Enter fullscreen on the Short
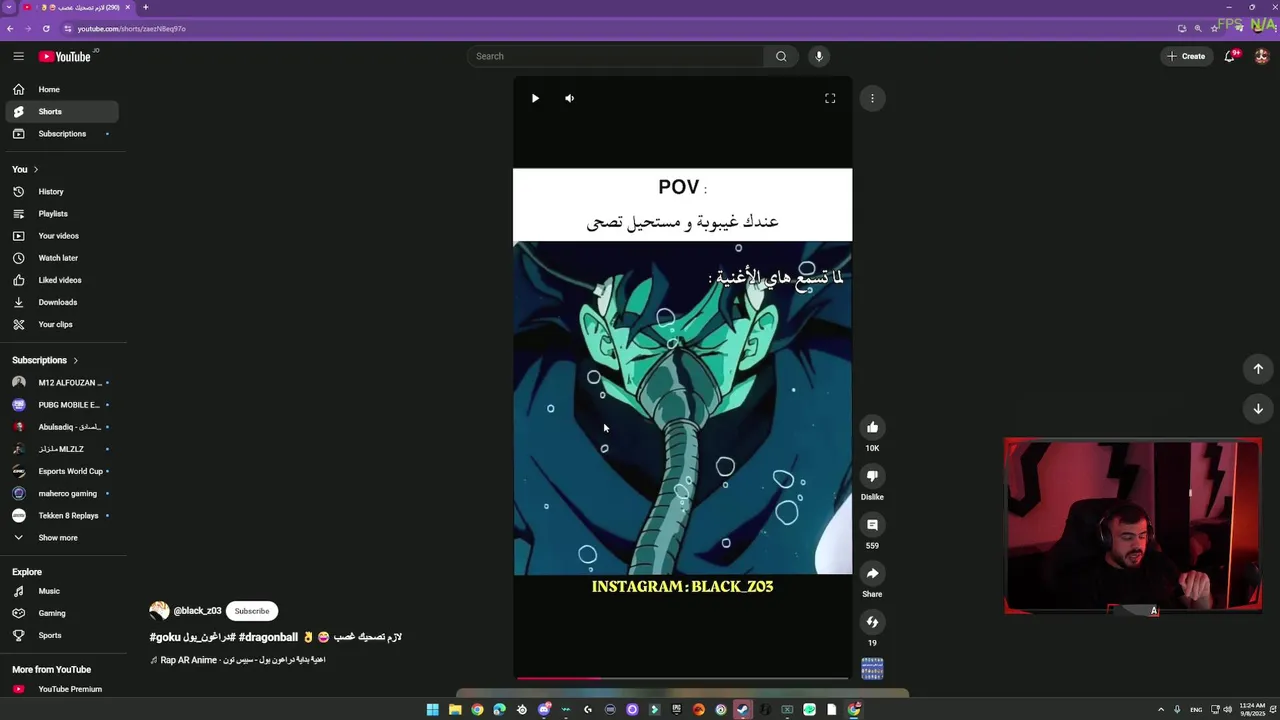Screen dimensions: 1280x720 pos(830,98)
